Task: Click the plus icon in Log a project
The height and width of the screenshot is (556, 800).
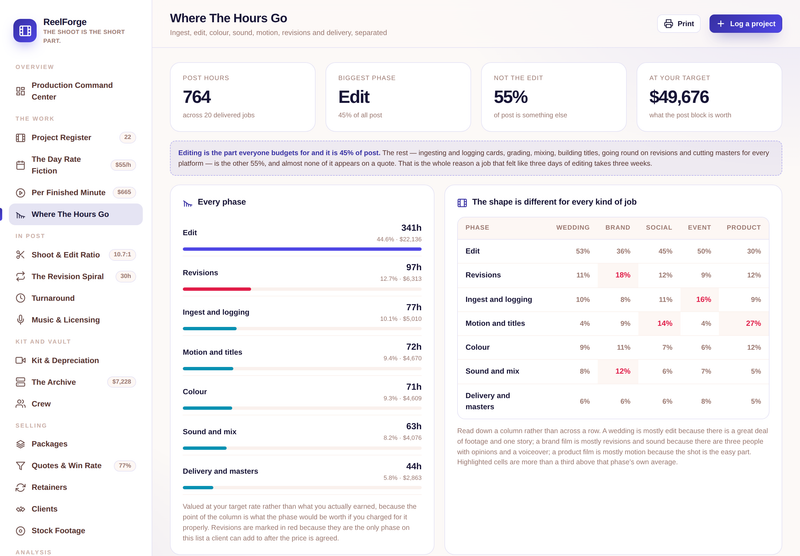Action: [x=720, y=23]
